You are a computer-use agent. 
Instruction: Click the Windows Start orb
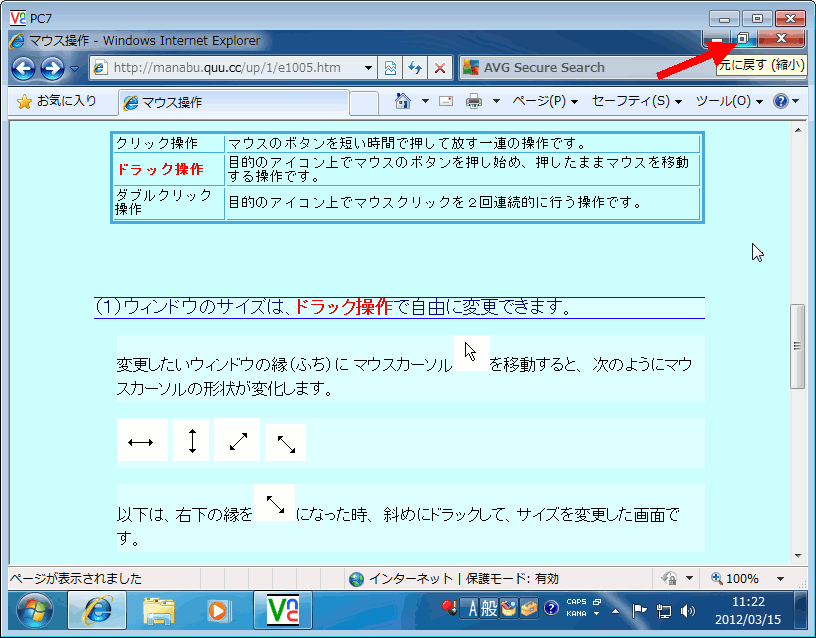tap(33, 609)
